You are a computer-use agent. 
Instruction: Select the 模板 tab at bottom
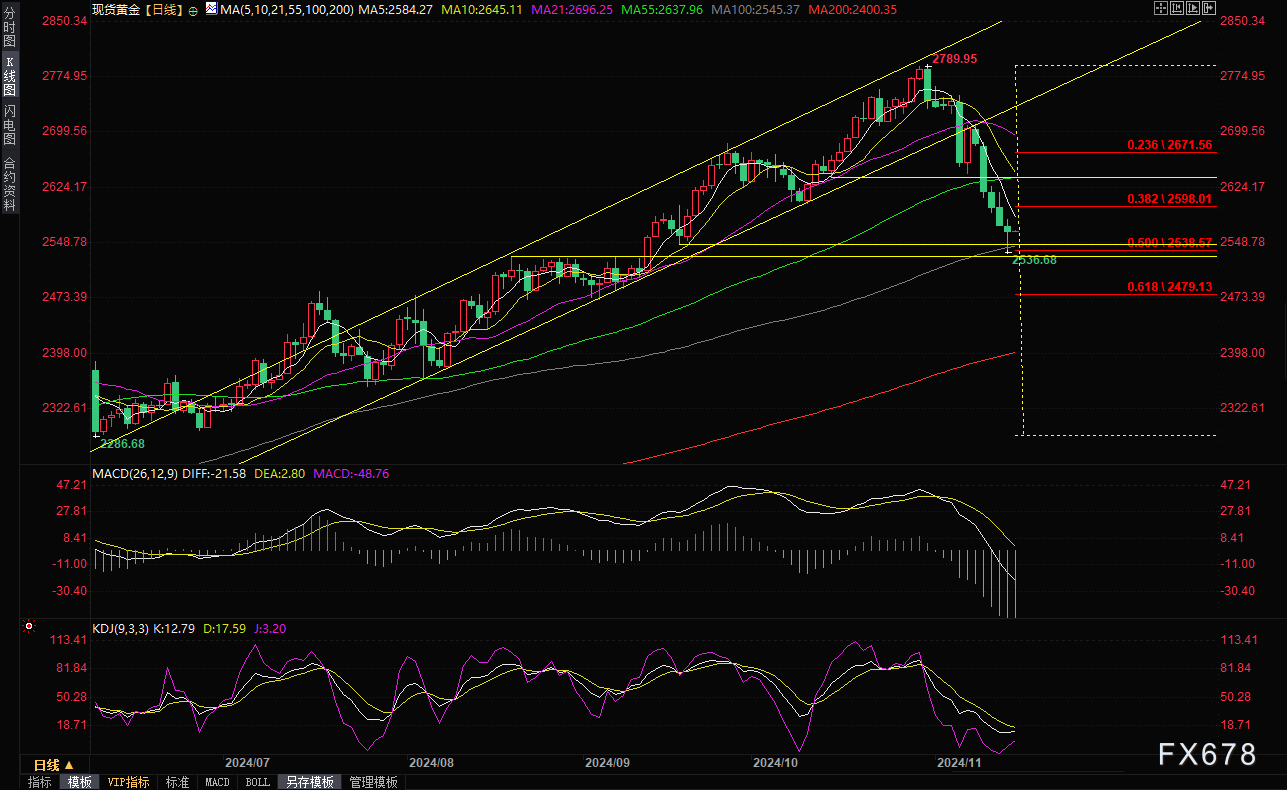(79, 782)
